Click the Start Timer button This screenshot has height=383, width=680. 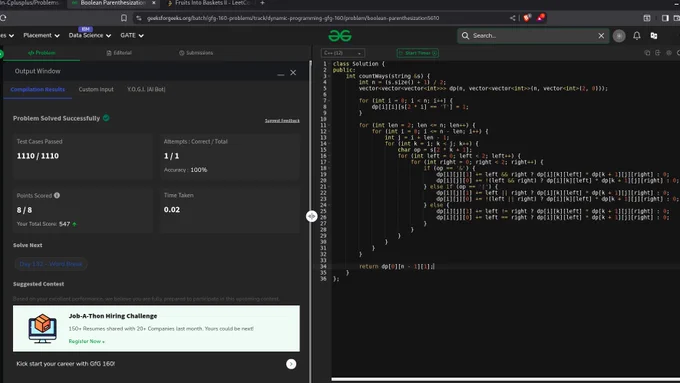[417, 53]
